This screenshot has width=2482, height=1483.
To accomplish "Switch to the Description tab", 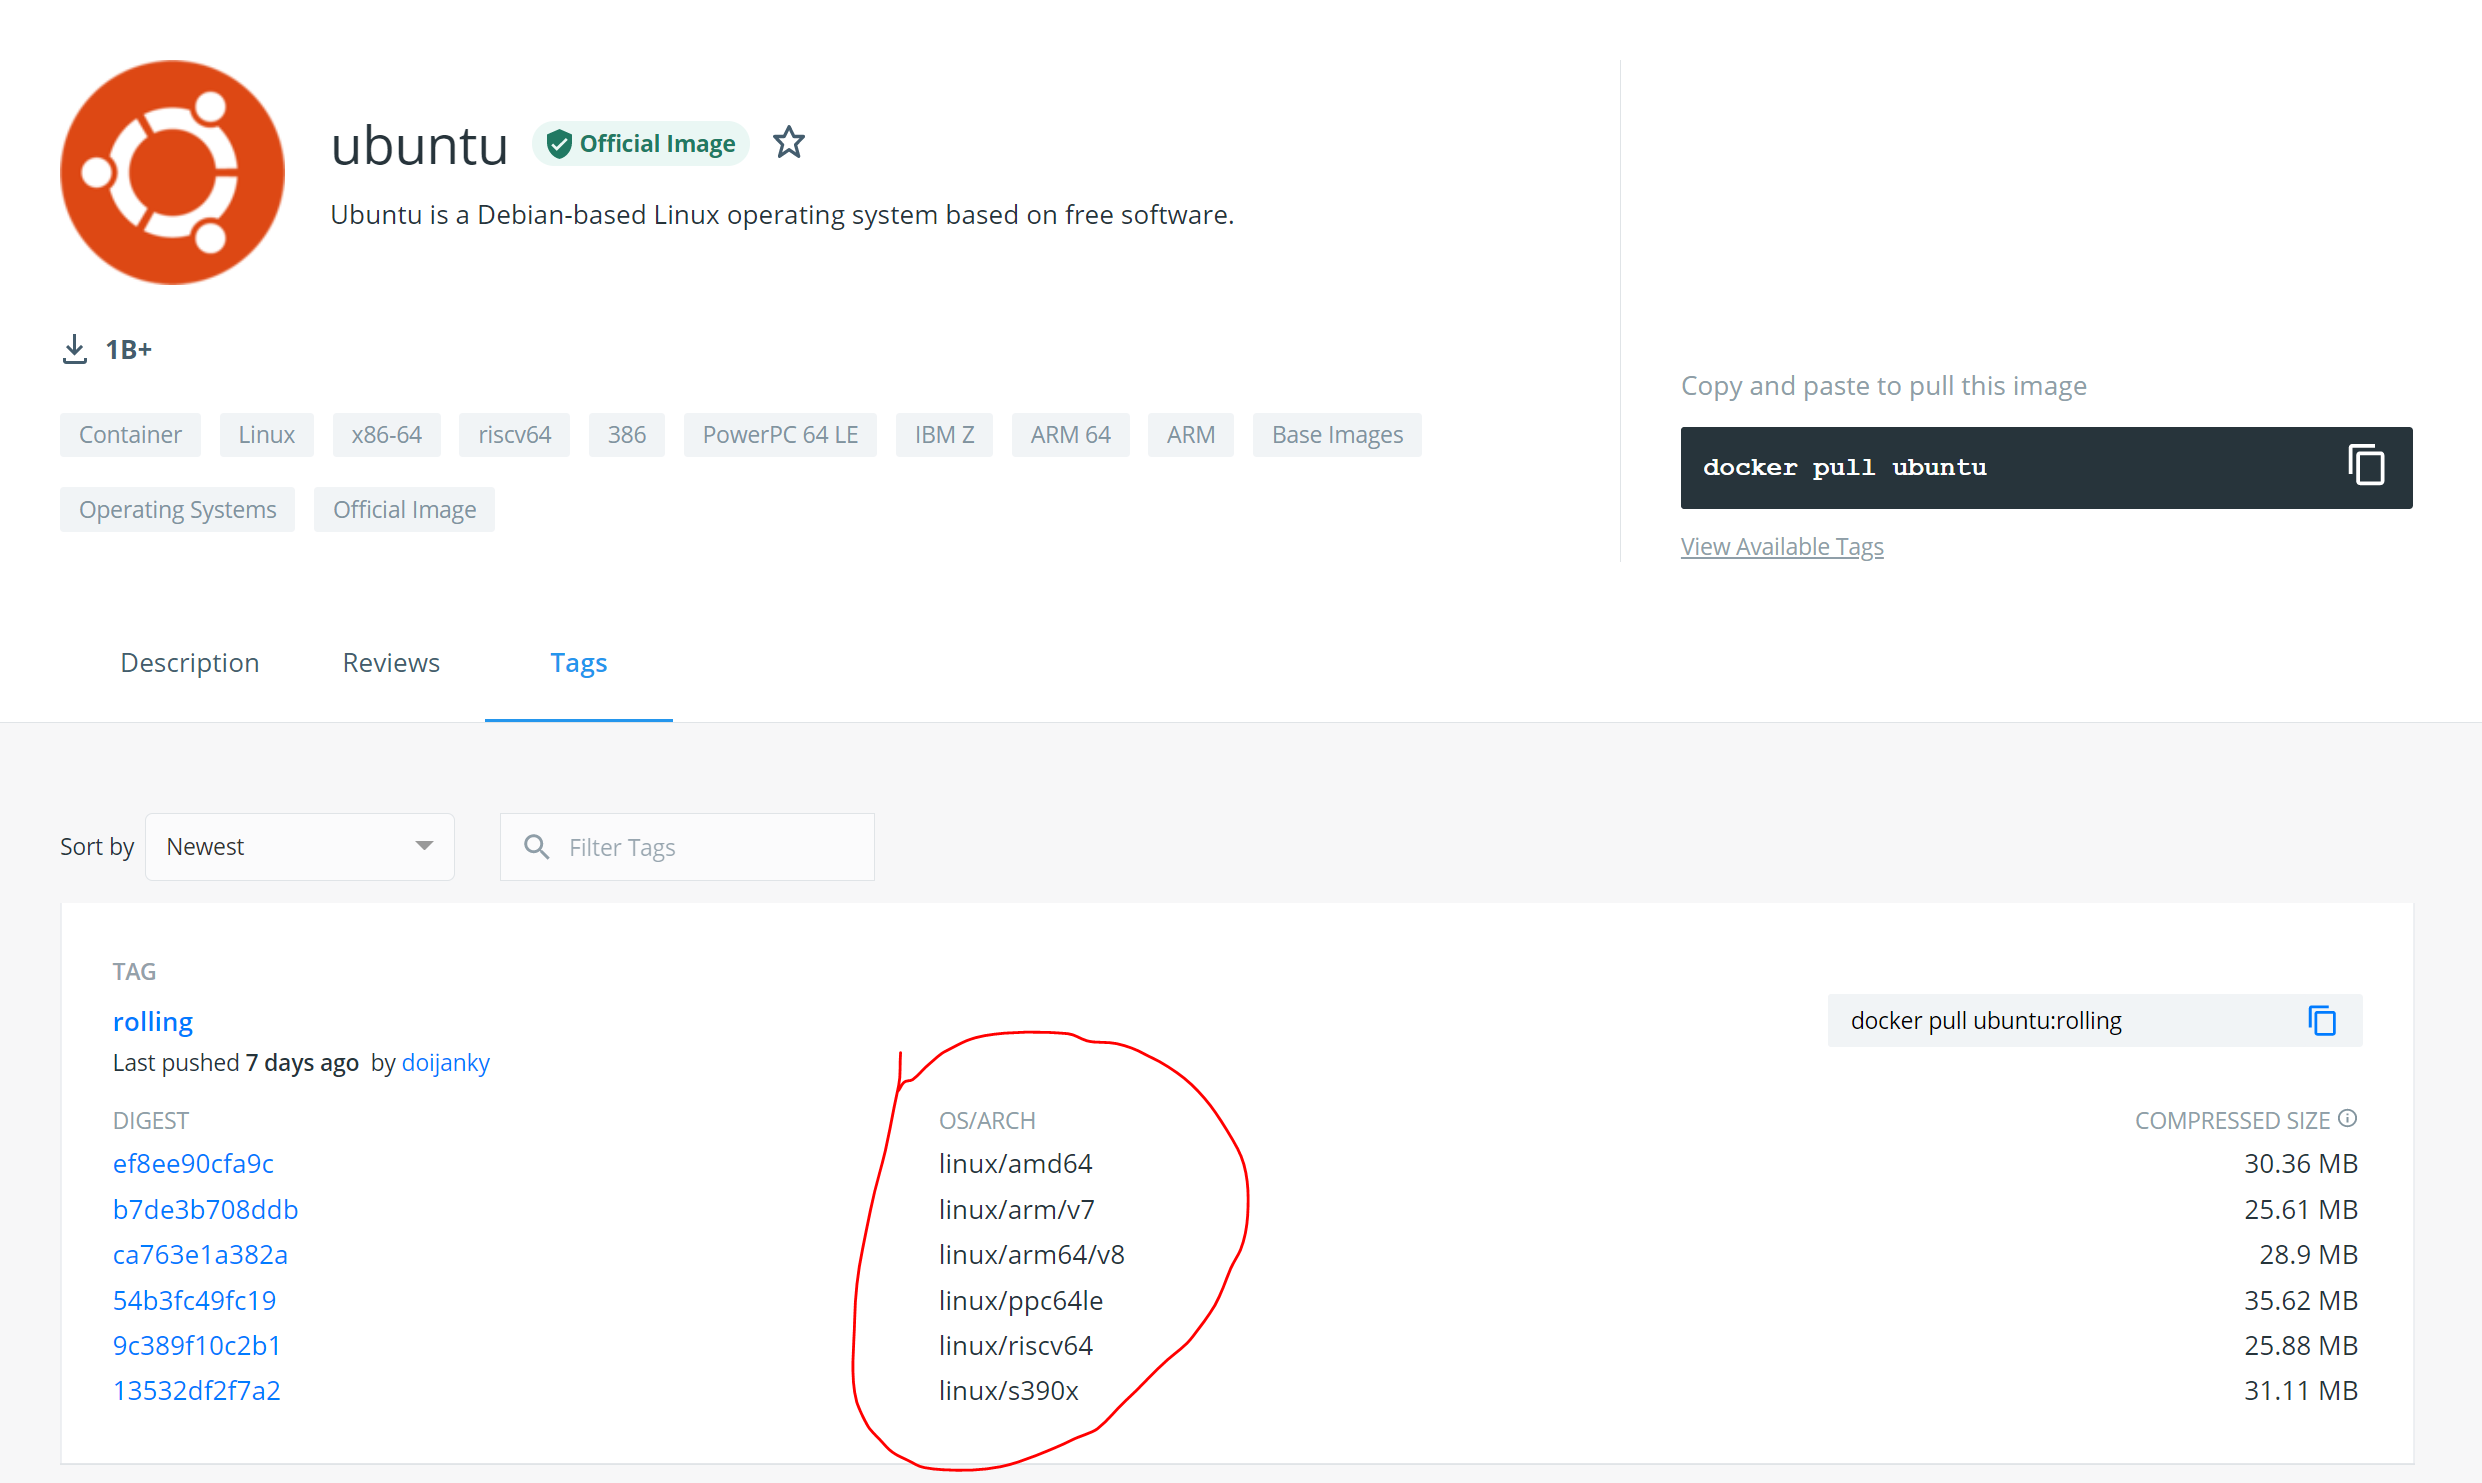I will (189, 662).
